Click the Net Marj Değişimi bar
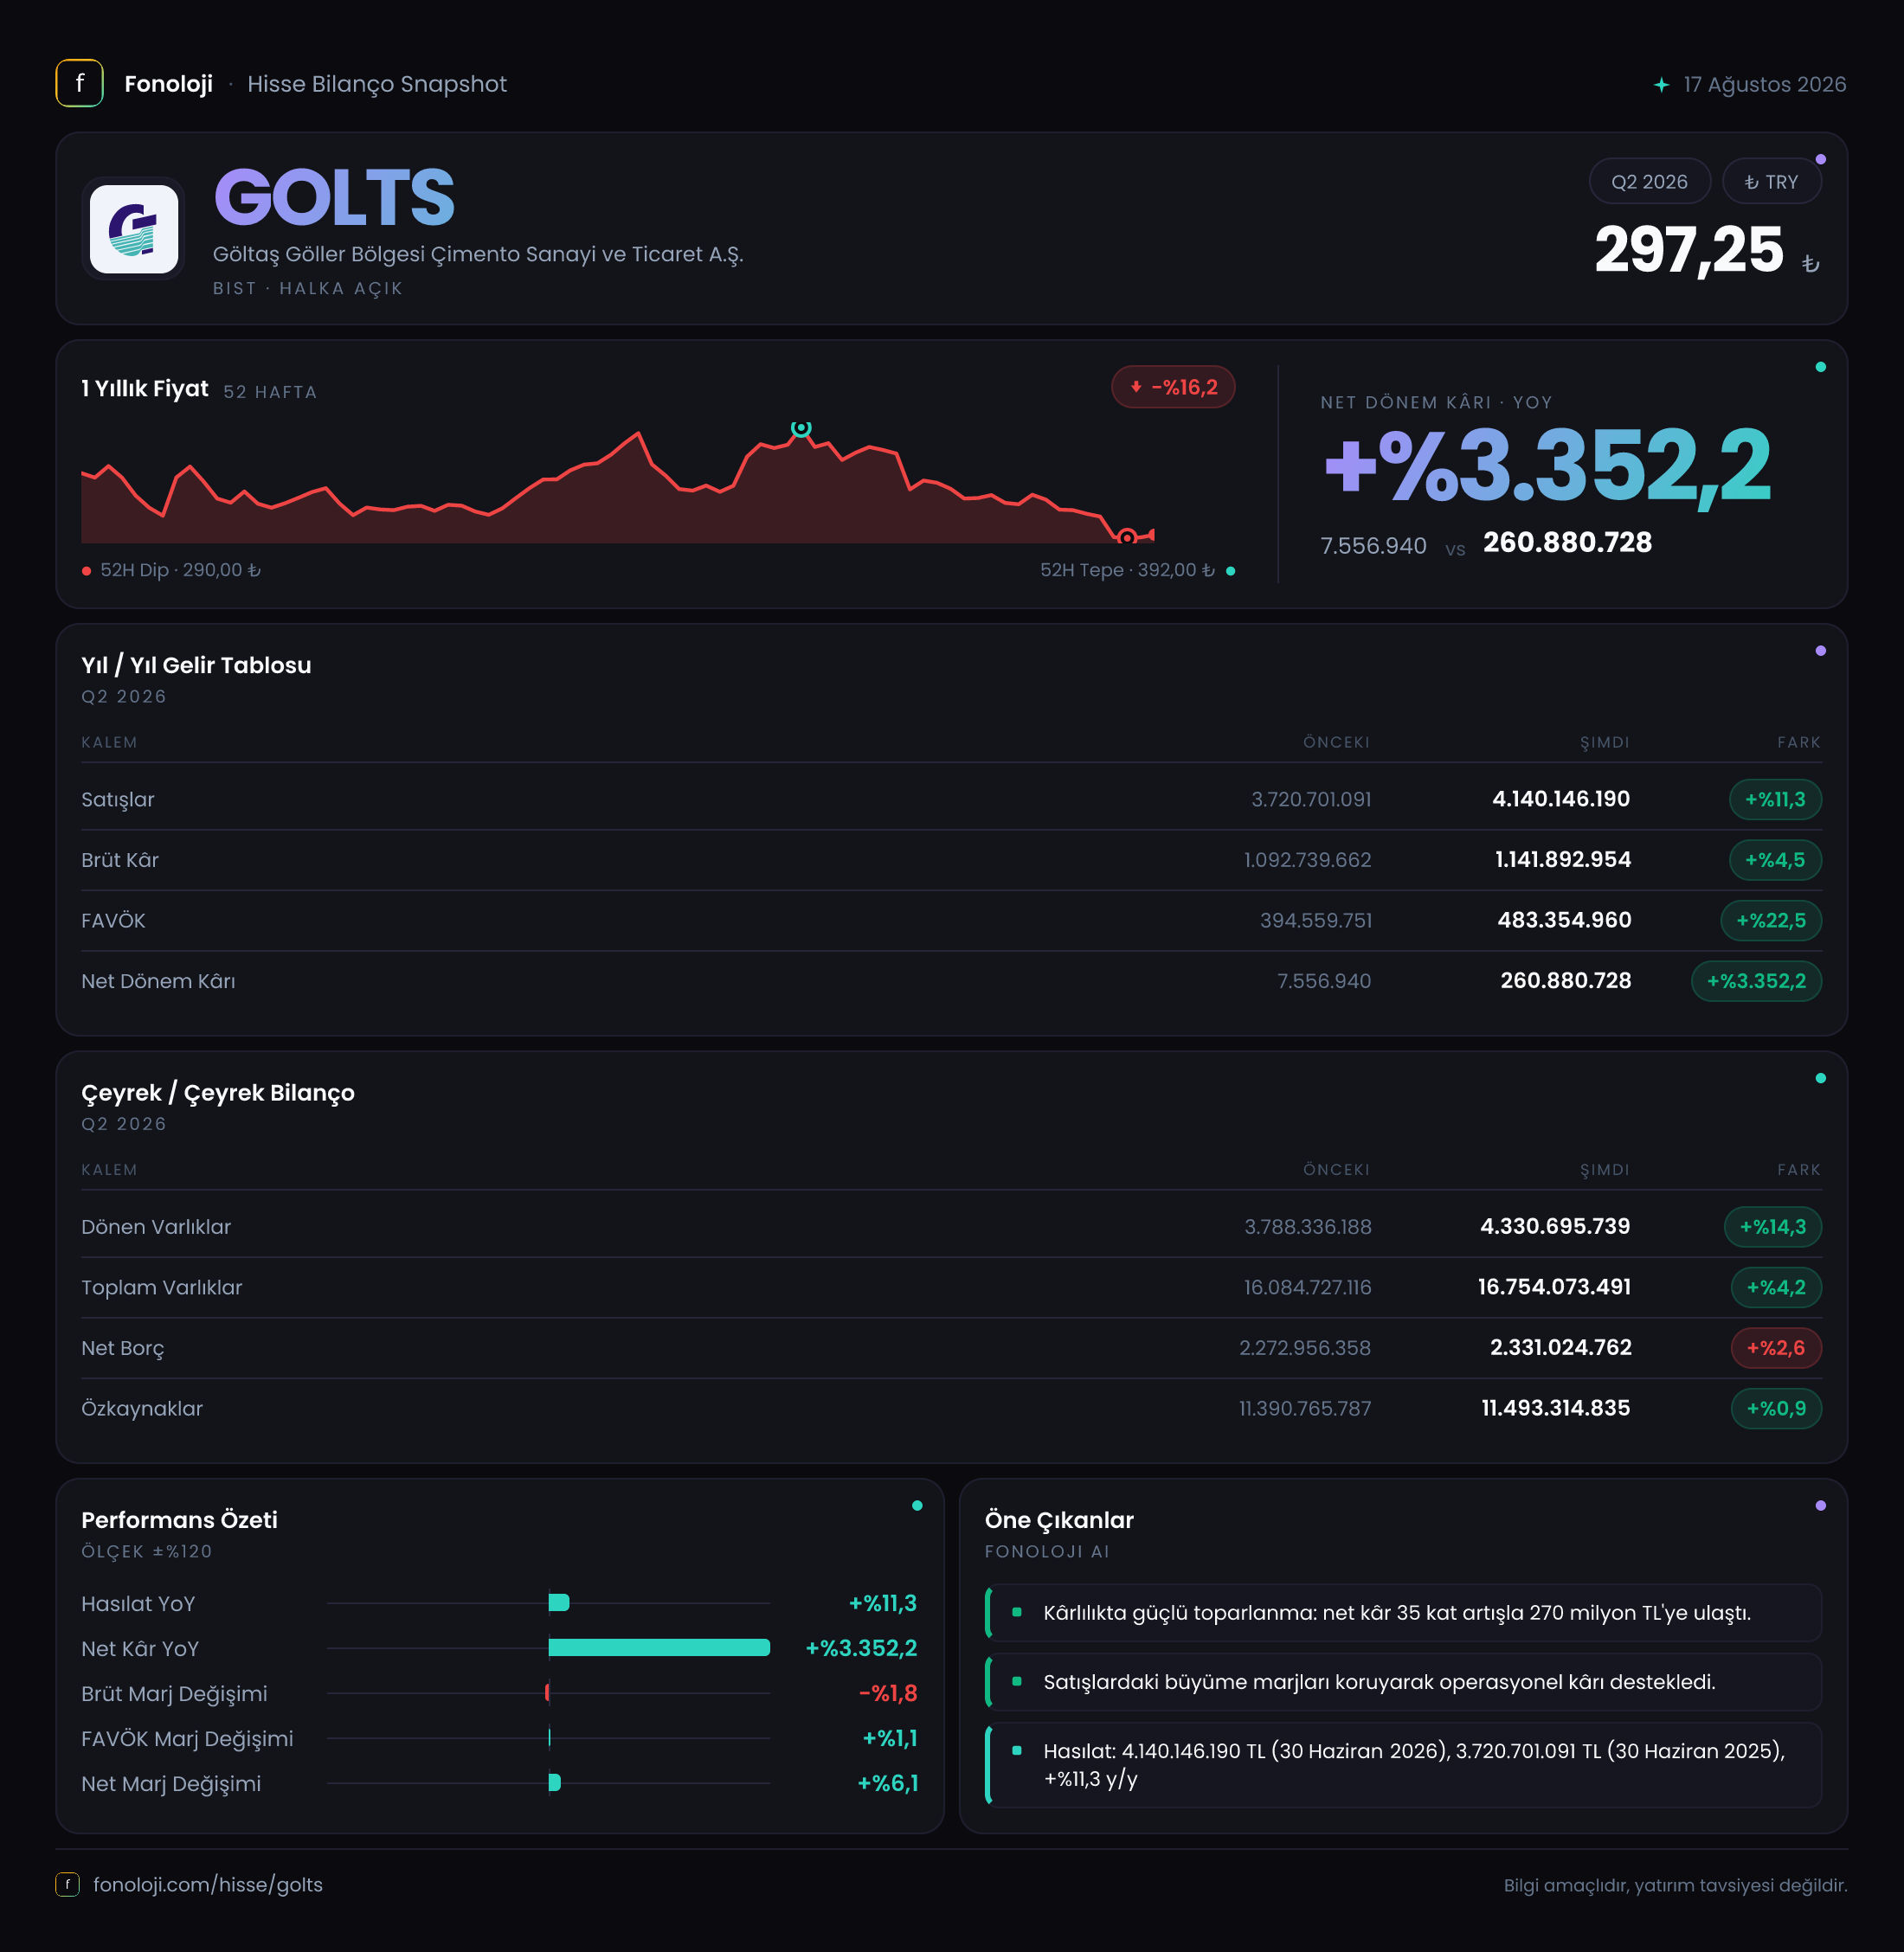Viewport: 1904px width, 1952px height. coord(555,1783)
